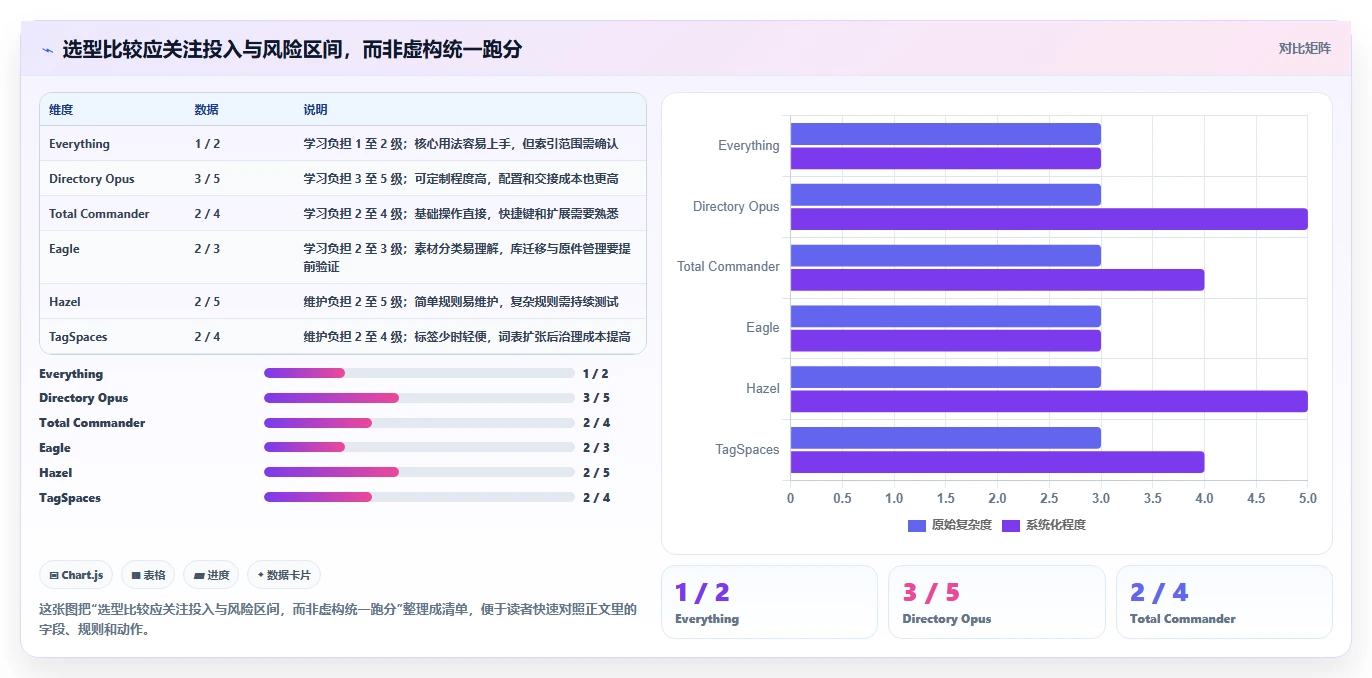1372x678 pixels.
Task: Click the 1 / 2 value in table
Action: point(207,144)
